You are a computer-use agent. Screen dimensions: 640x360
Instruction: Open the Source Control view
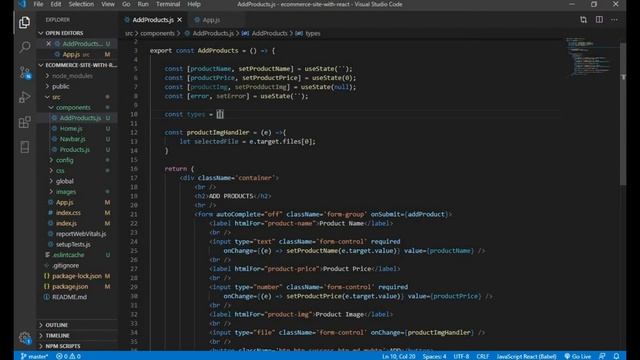click(x=24, y=73)
